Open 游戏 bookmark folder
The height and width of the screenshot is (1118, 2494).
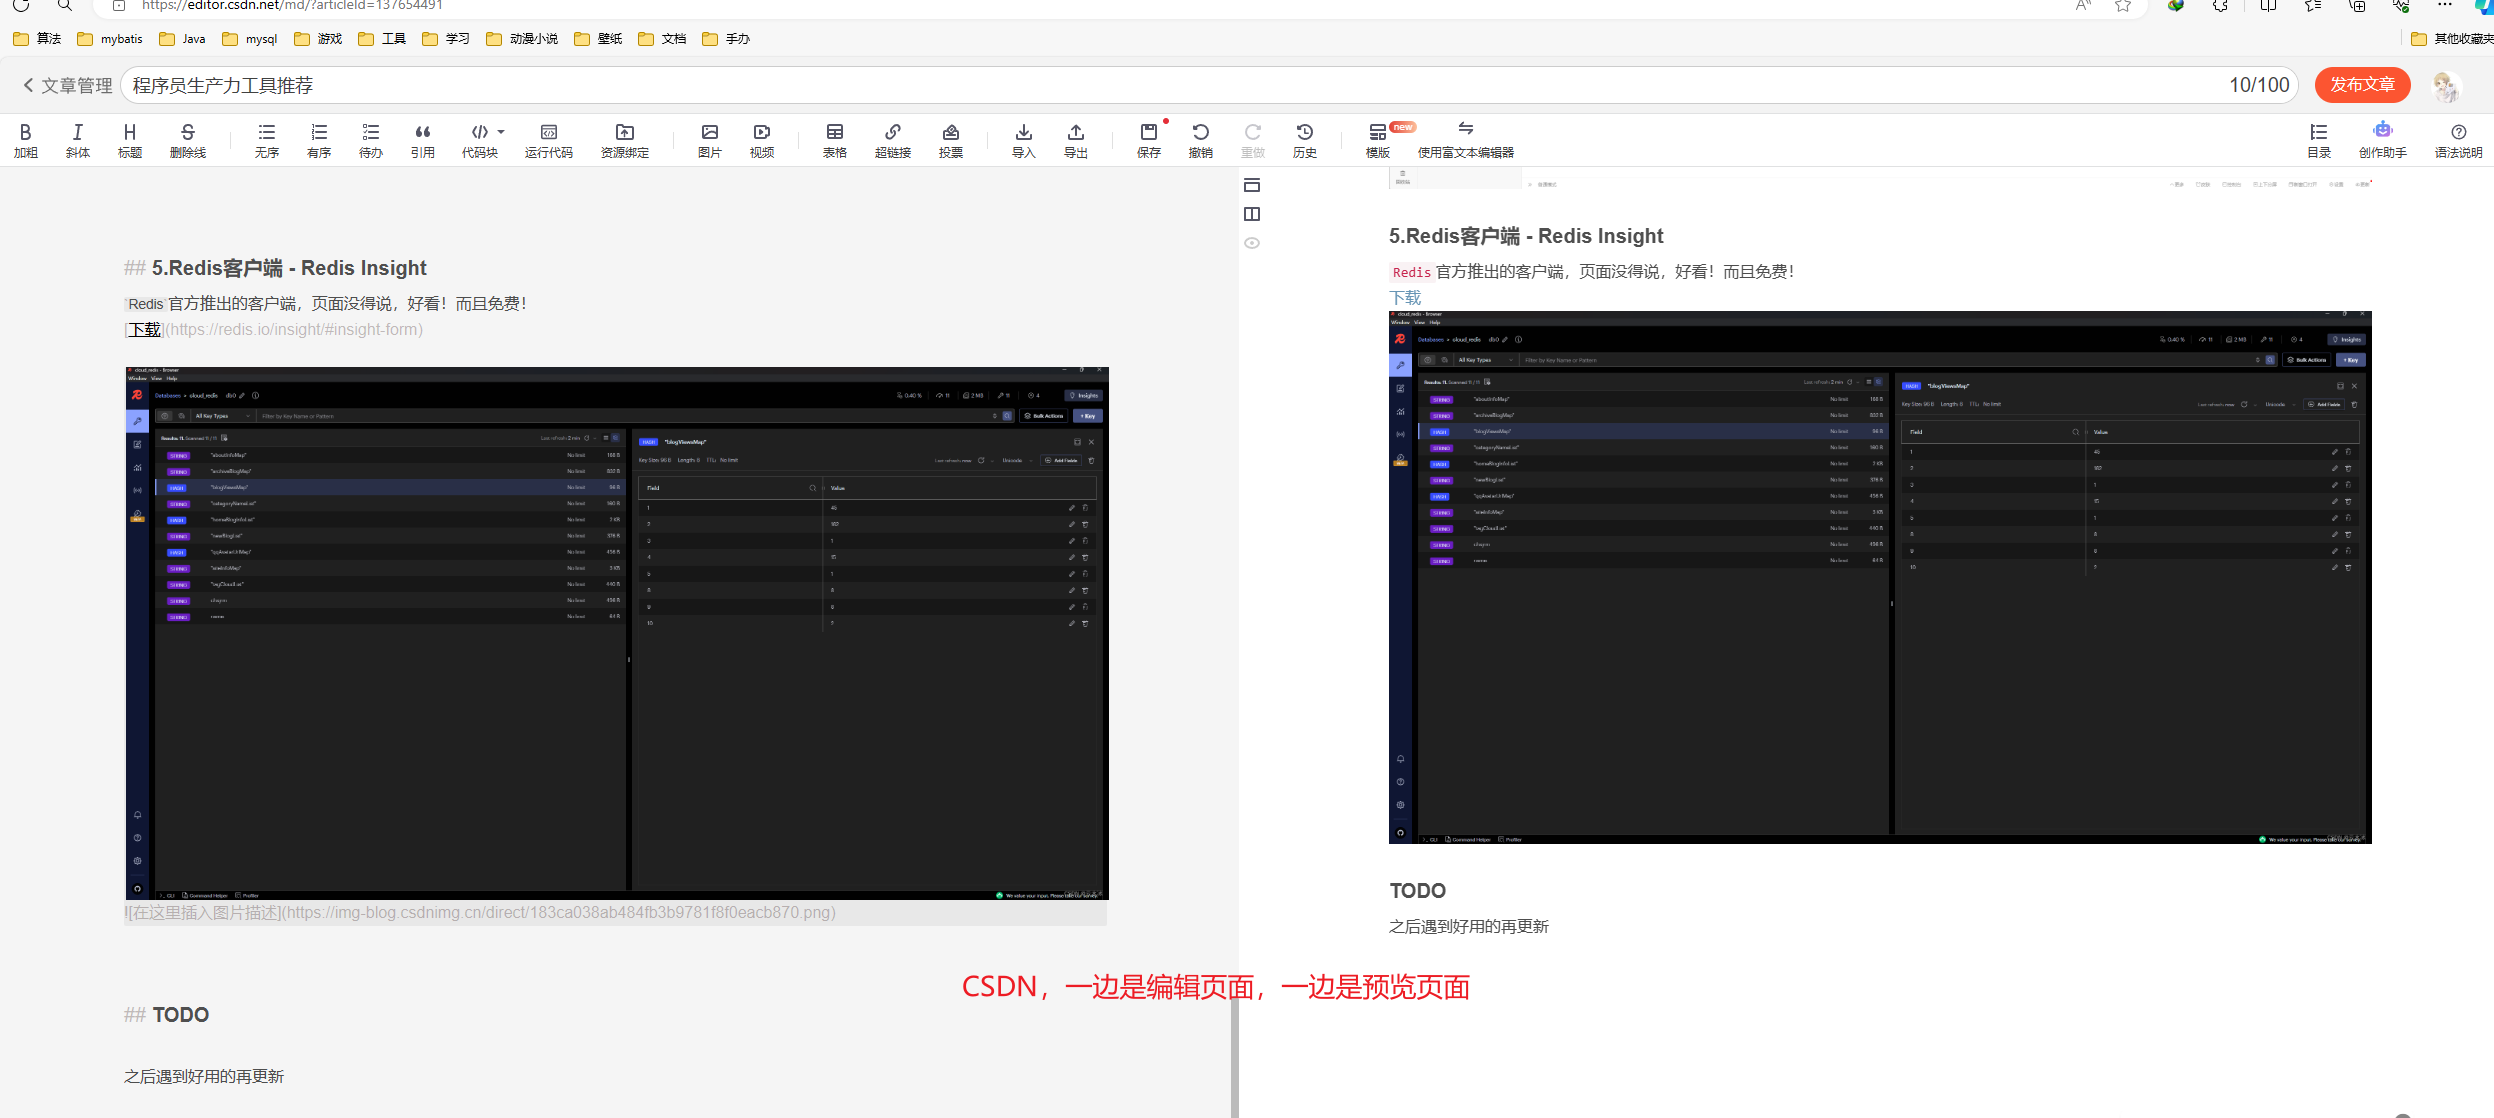[318, 39]
